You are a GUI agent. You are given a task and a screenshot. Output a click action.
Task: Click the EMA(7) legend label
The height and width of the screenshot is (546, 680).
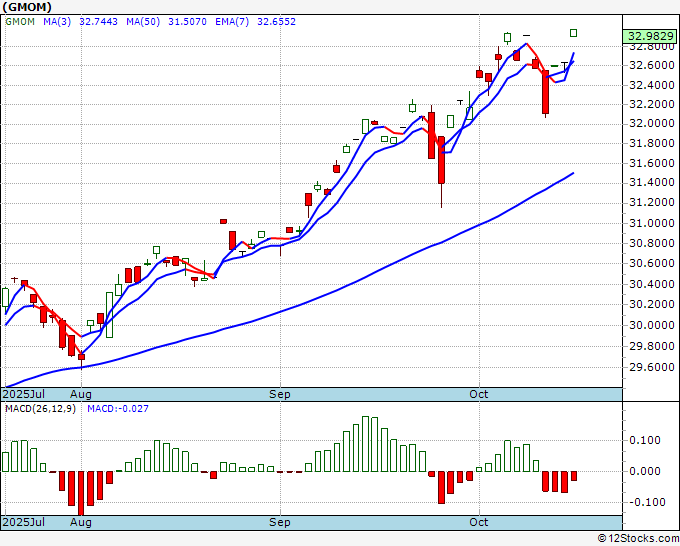coord(232,22)
